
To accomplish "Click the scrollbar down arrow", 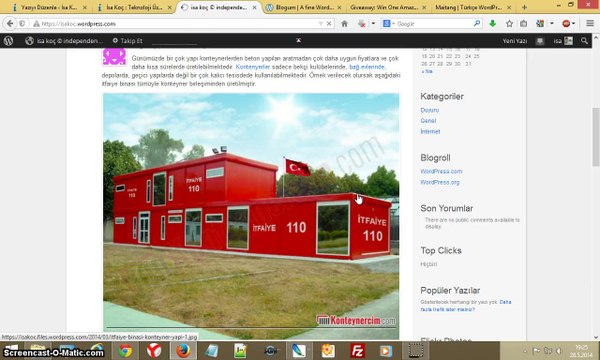I will point(596,337).
